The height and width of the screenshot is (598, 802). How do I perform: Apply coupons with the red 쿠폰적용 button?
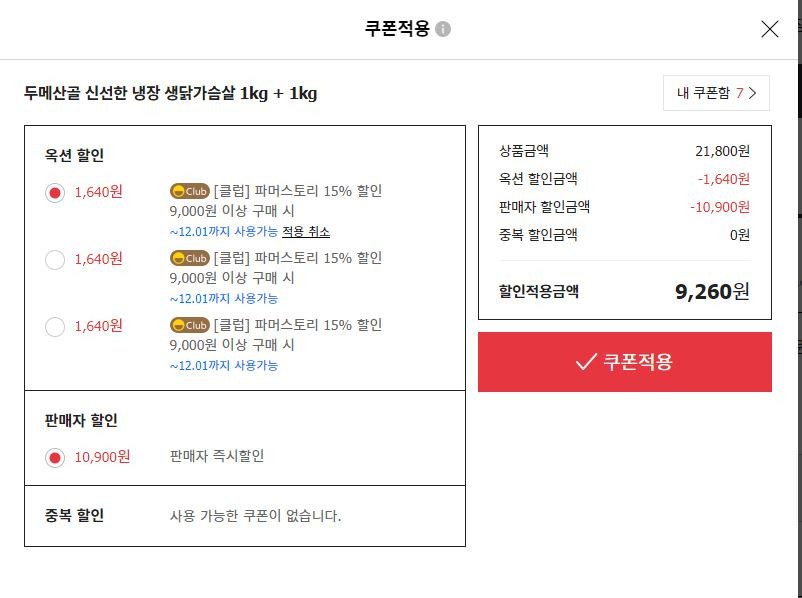coord(625,362)
